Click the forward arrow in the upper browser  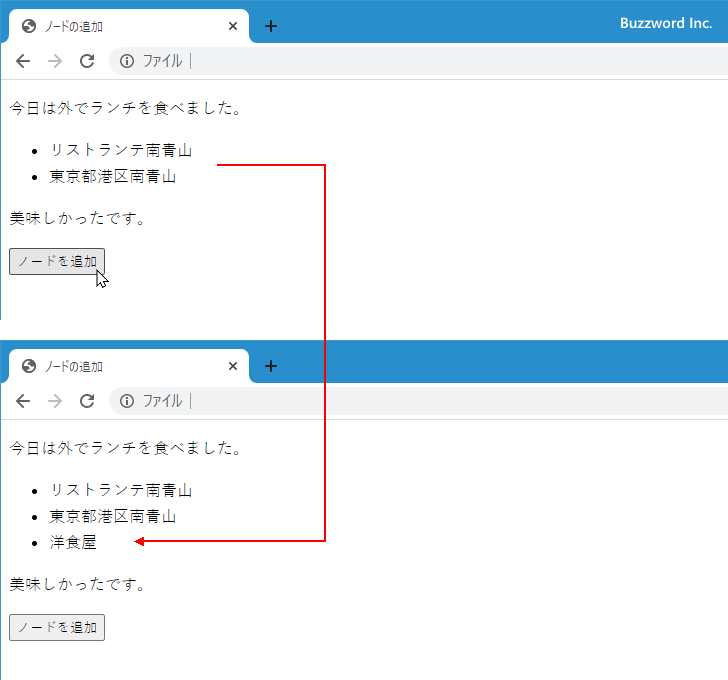click(55, 61)
